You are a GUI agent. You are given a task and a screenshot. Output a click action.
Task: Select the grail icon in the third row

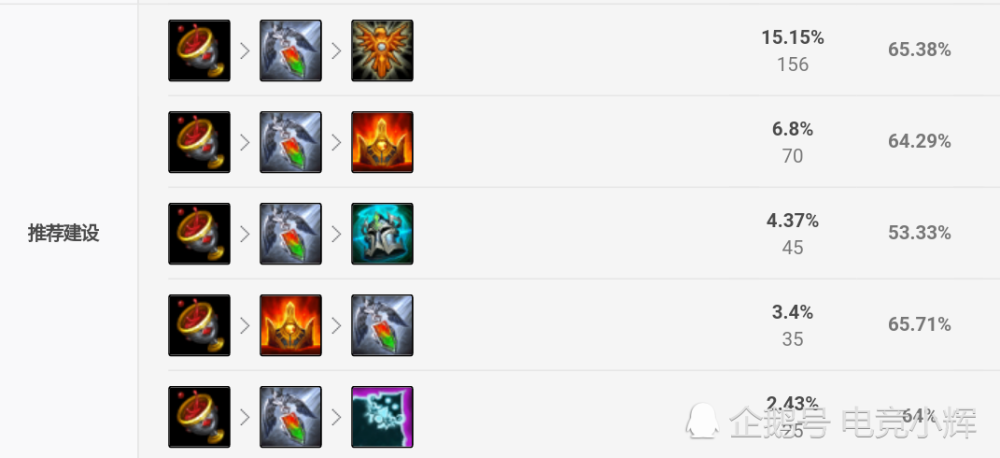pos(199,233)
